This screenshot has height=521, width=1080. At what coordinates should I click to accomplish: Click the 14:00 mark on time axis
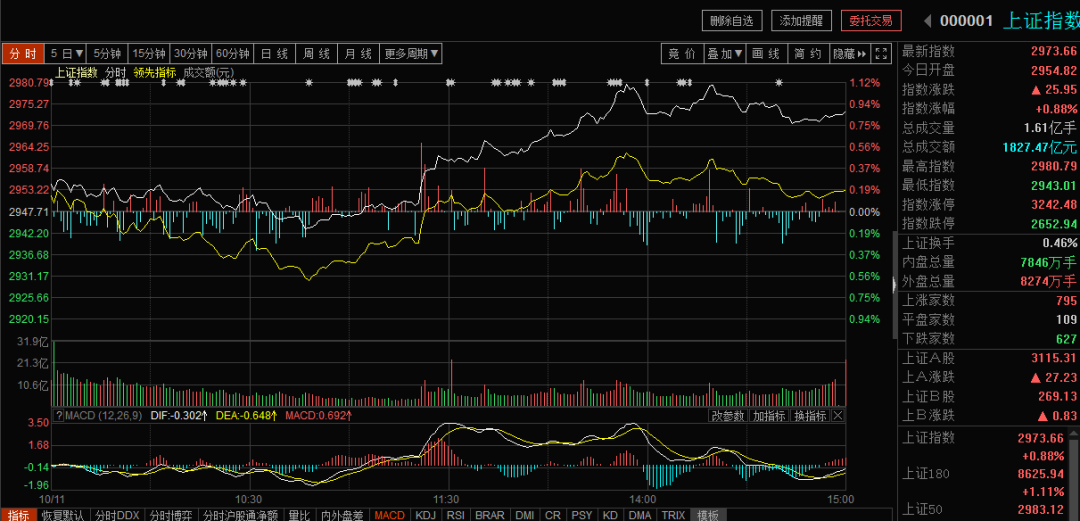(643, 499)
